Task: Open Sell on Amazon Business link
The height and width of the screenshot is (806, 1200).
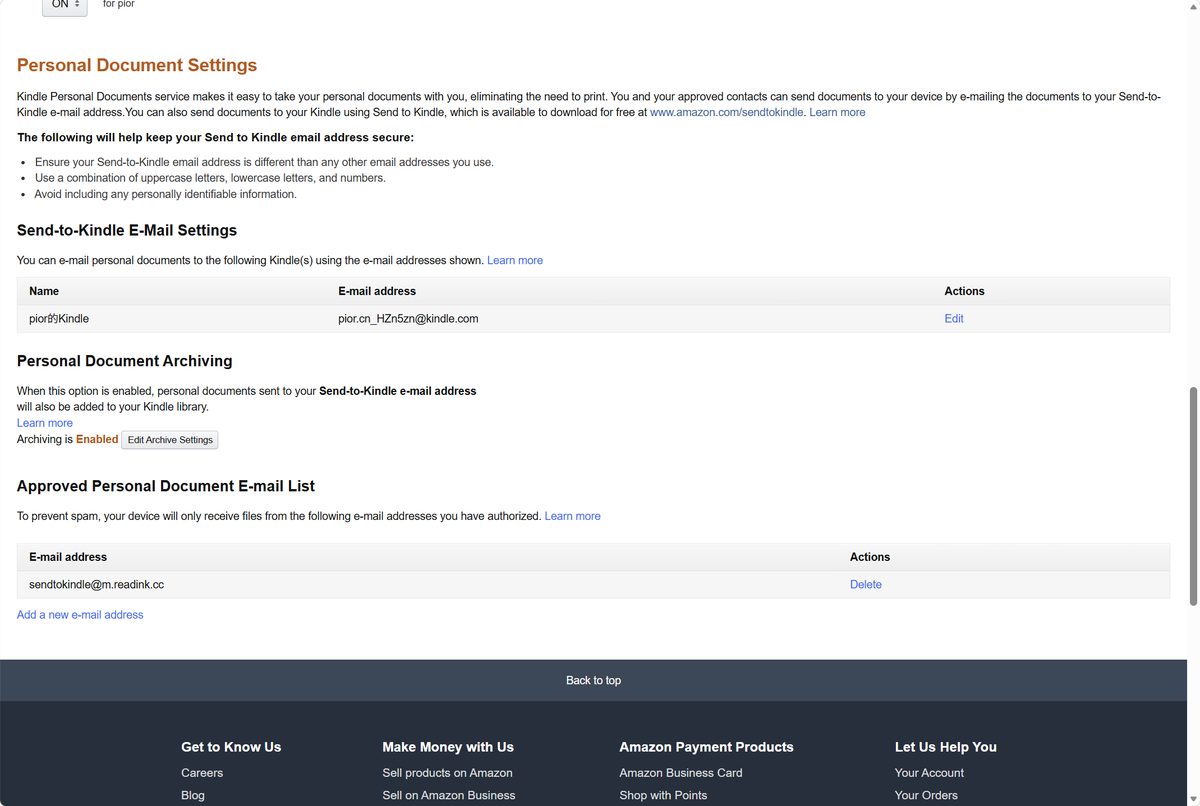Action: pos(449,795)
